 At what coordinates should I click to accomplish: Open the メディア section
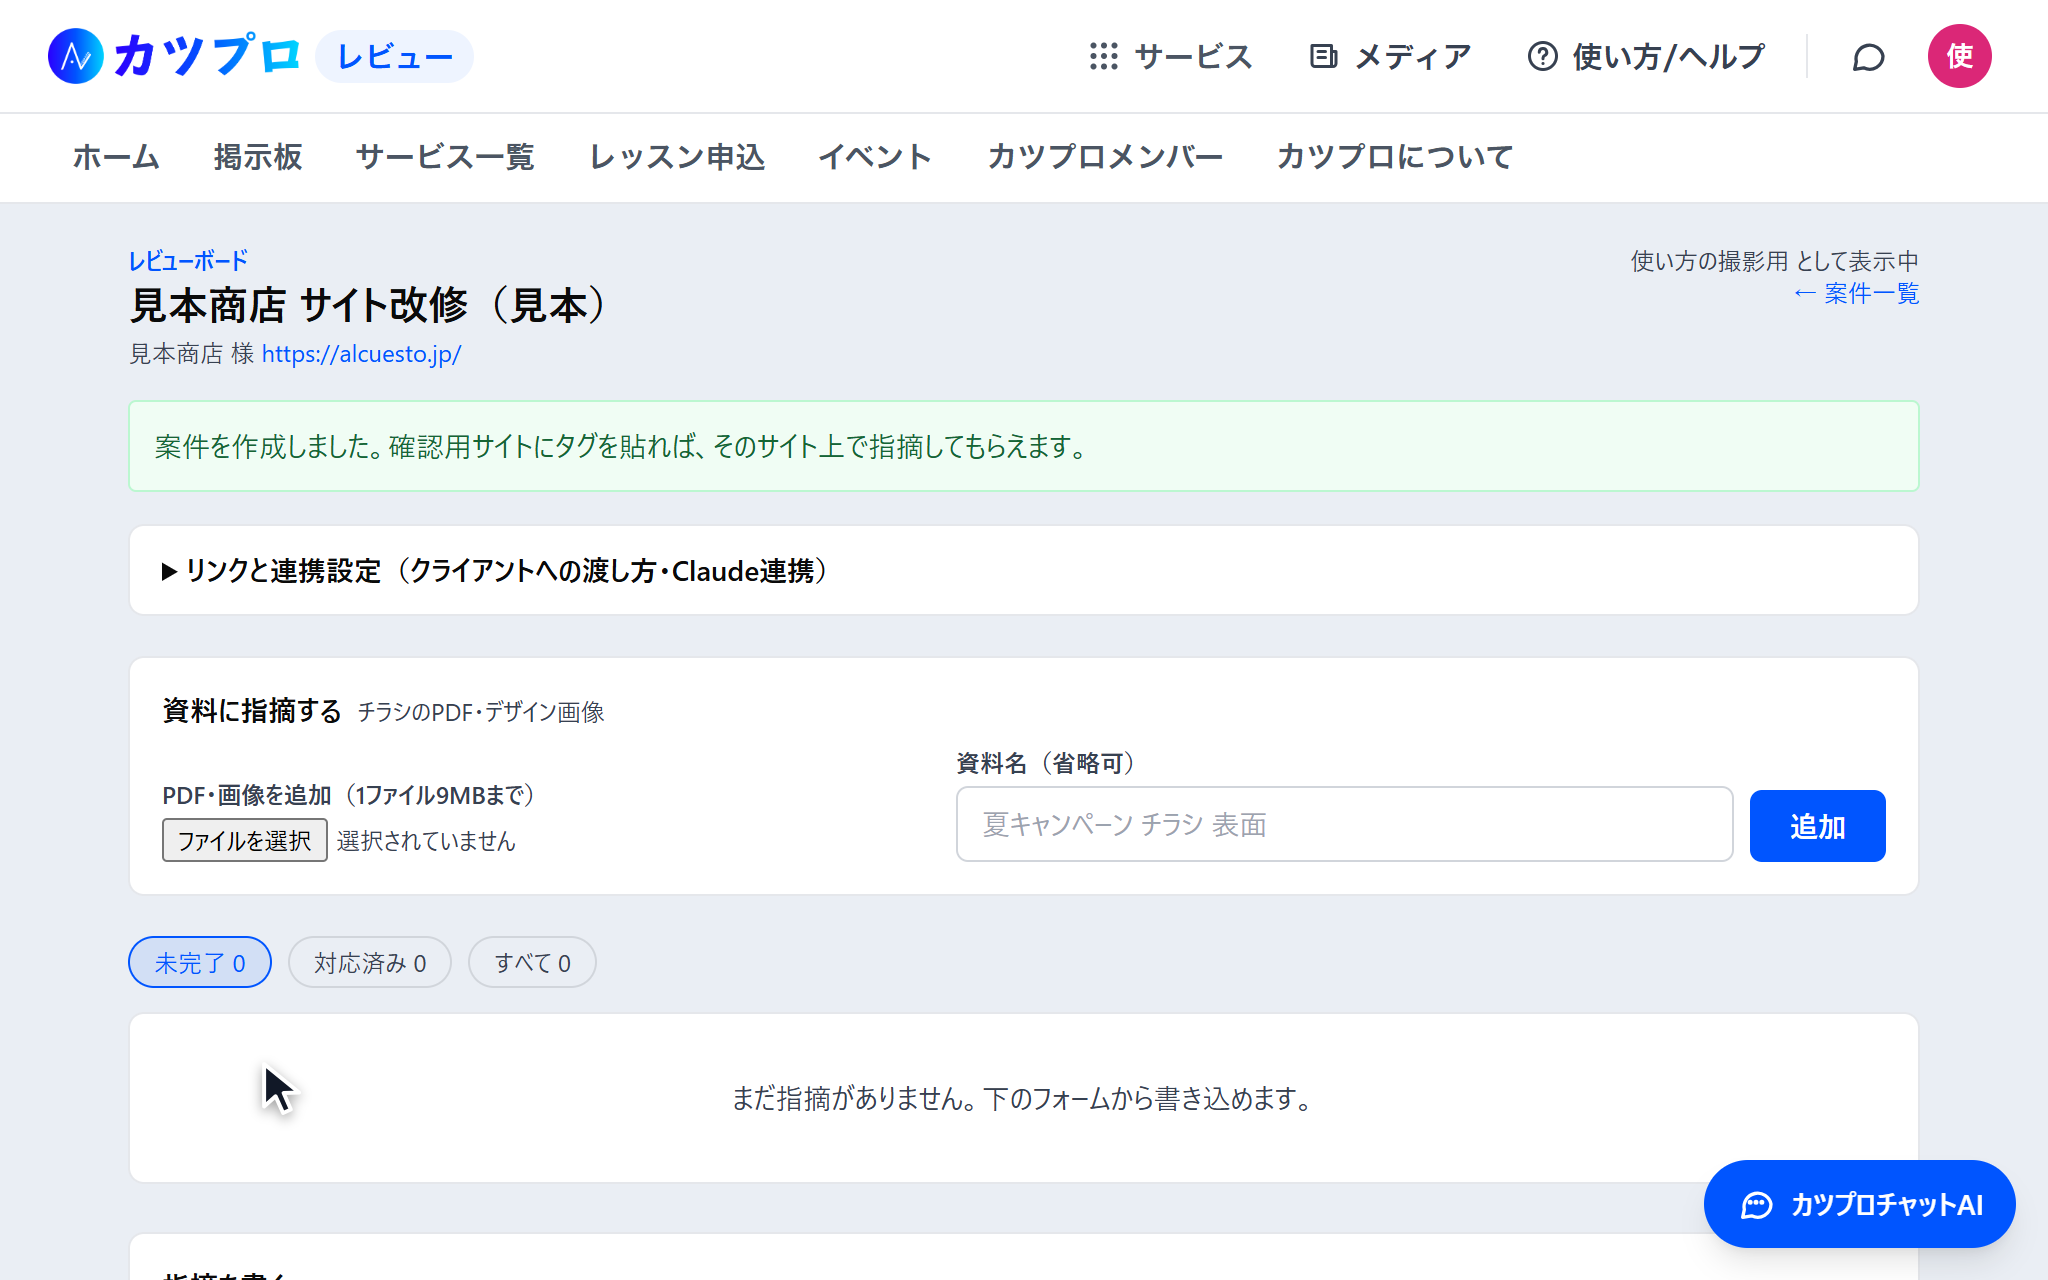click(1390, 57)
